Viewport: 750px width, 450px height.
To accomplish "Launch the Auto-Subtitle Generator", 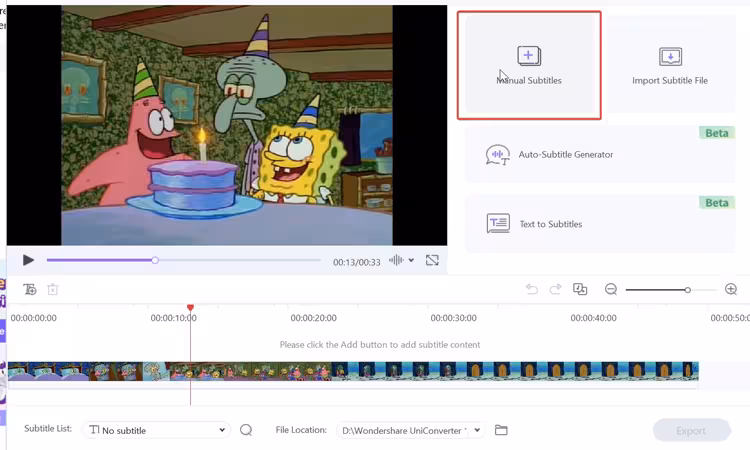I will [x=600, y=154].
